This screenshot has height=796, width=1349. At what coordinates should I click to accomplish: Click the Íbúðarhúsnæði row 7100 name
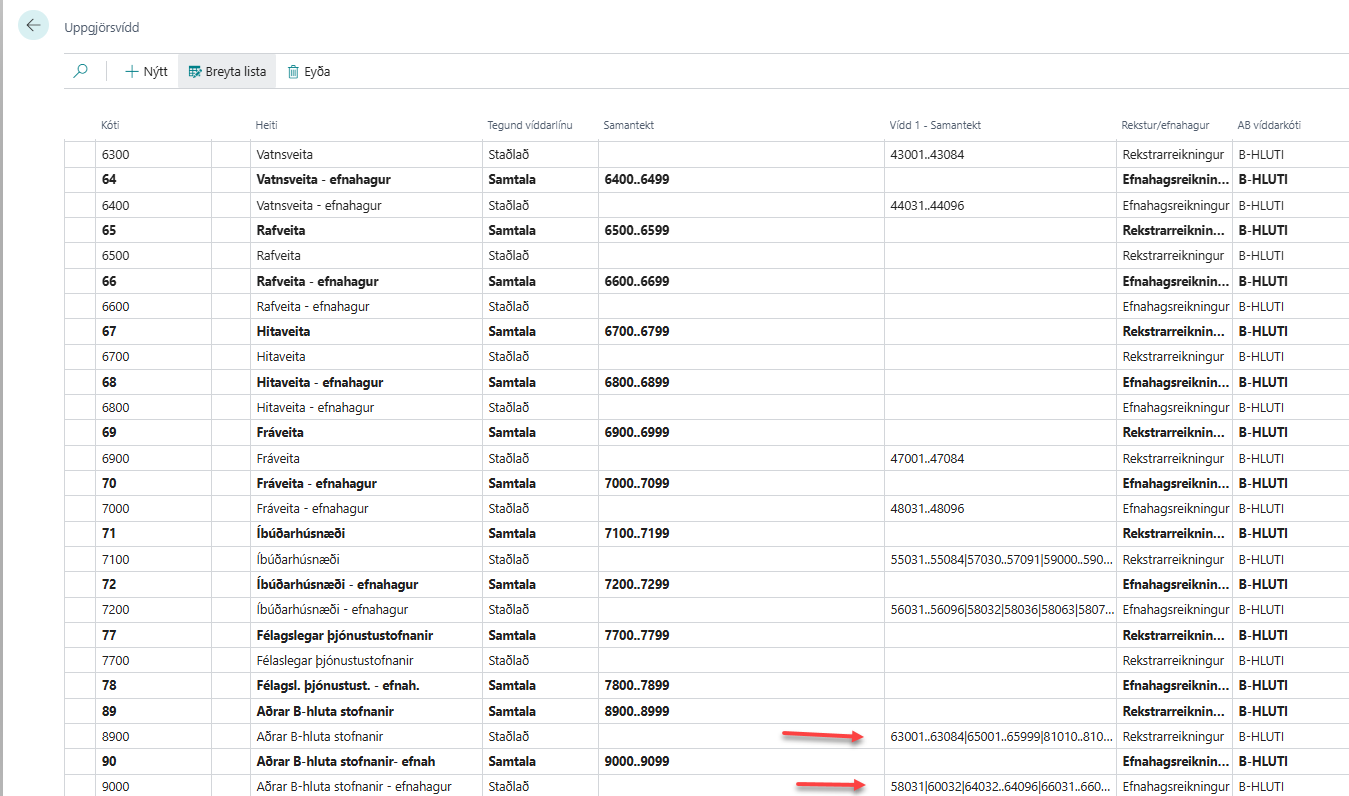(x=291, y=559)
